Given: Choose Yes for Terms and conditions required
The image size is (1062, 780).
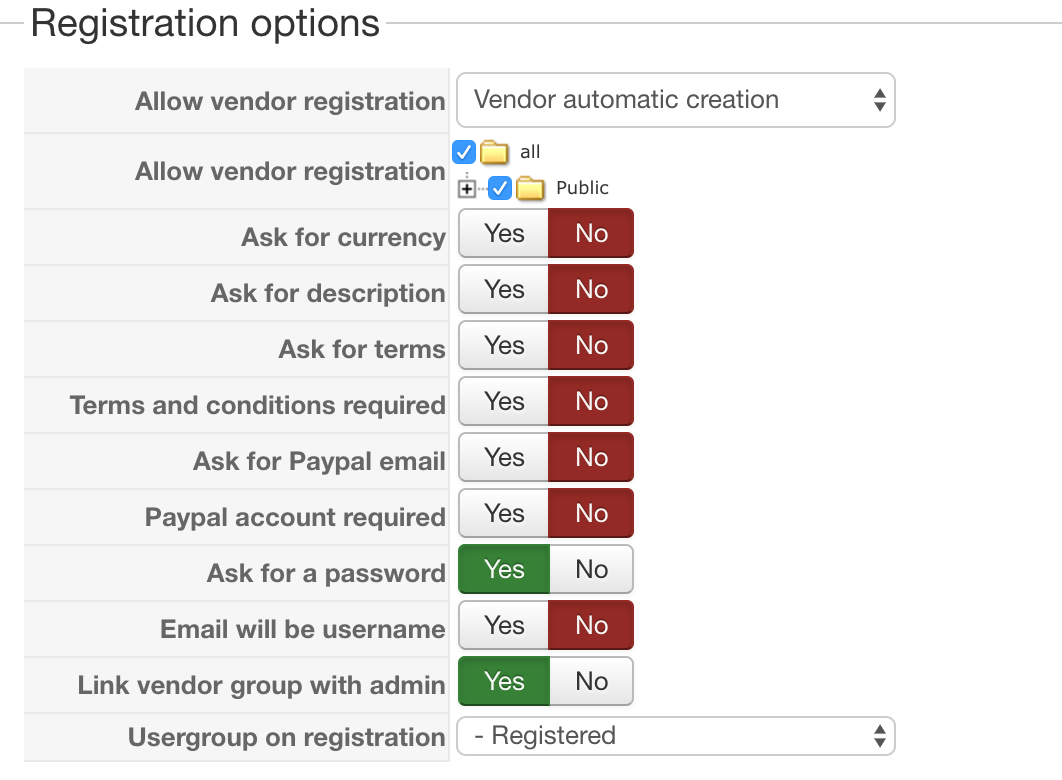Looking at the screenshot, I should click(x=504, y=401).
